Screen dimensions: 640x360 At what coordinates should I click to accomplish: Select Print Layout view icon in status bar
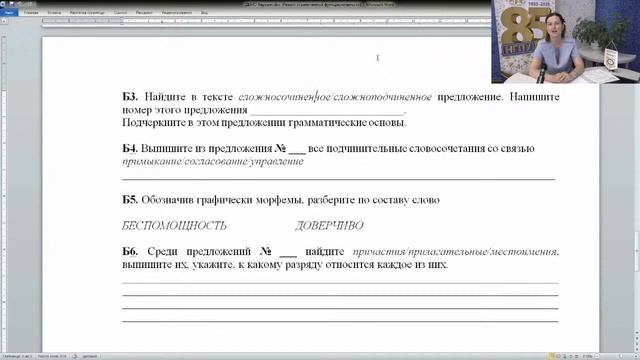(x=552, y=356)
